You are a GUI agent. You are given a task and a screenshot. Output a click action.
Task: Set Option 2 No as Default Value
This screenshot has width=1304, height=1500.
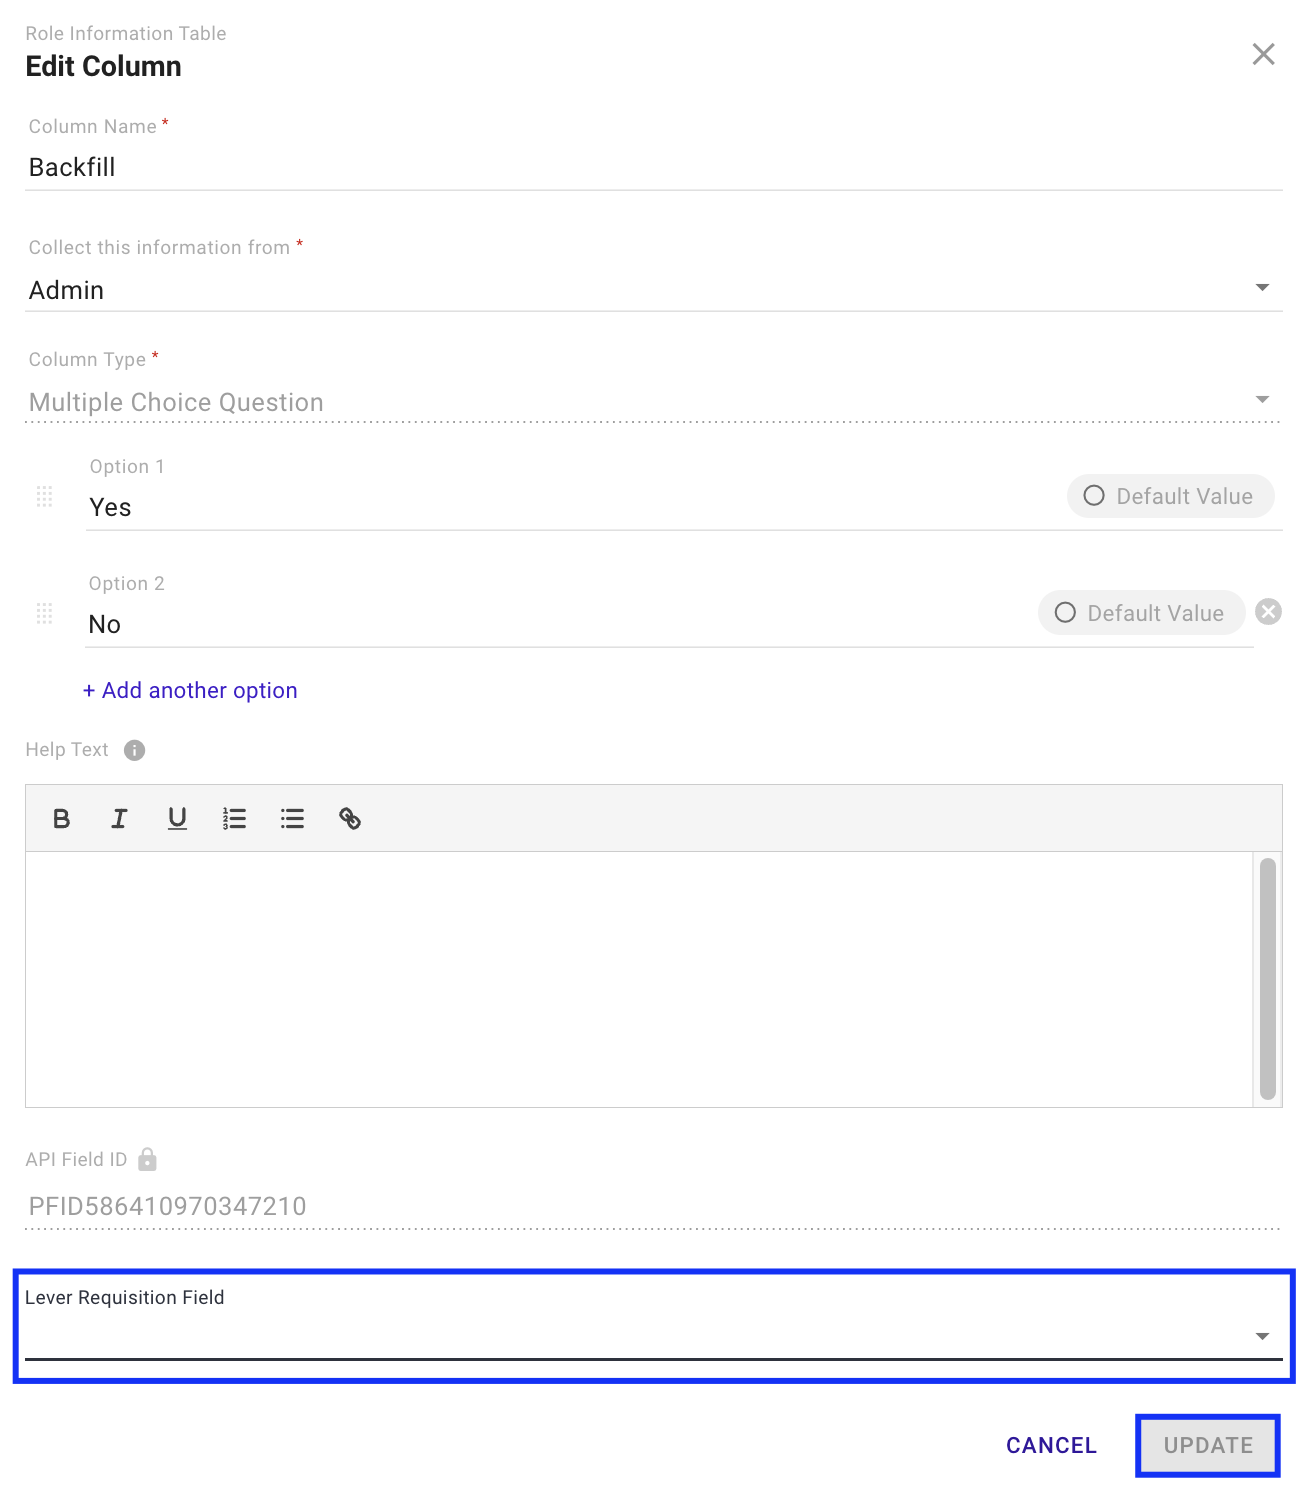[x=1141, y=613]
